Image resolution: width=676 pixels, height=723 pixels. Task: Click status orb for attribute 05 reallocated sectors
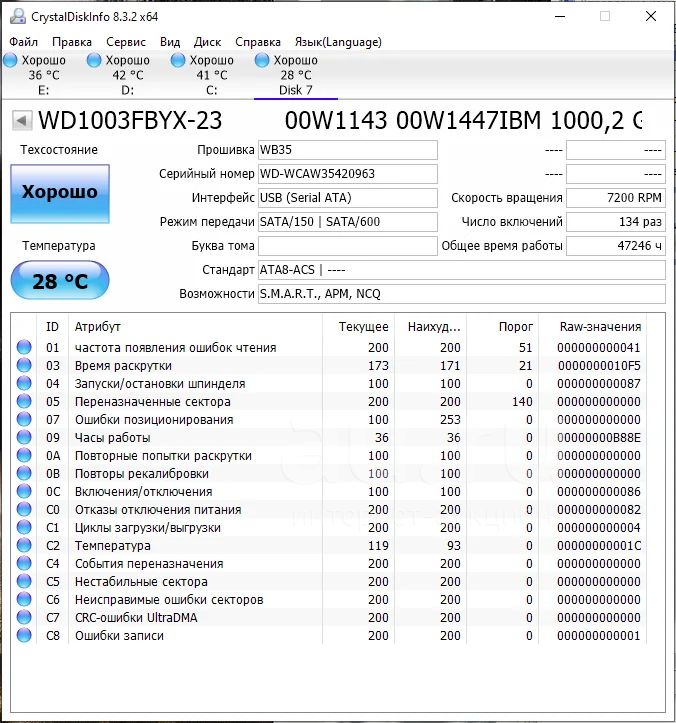(x=24, y=402)
